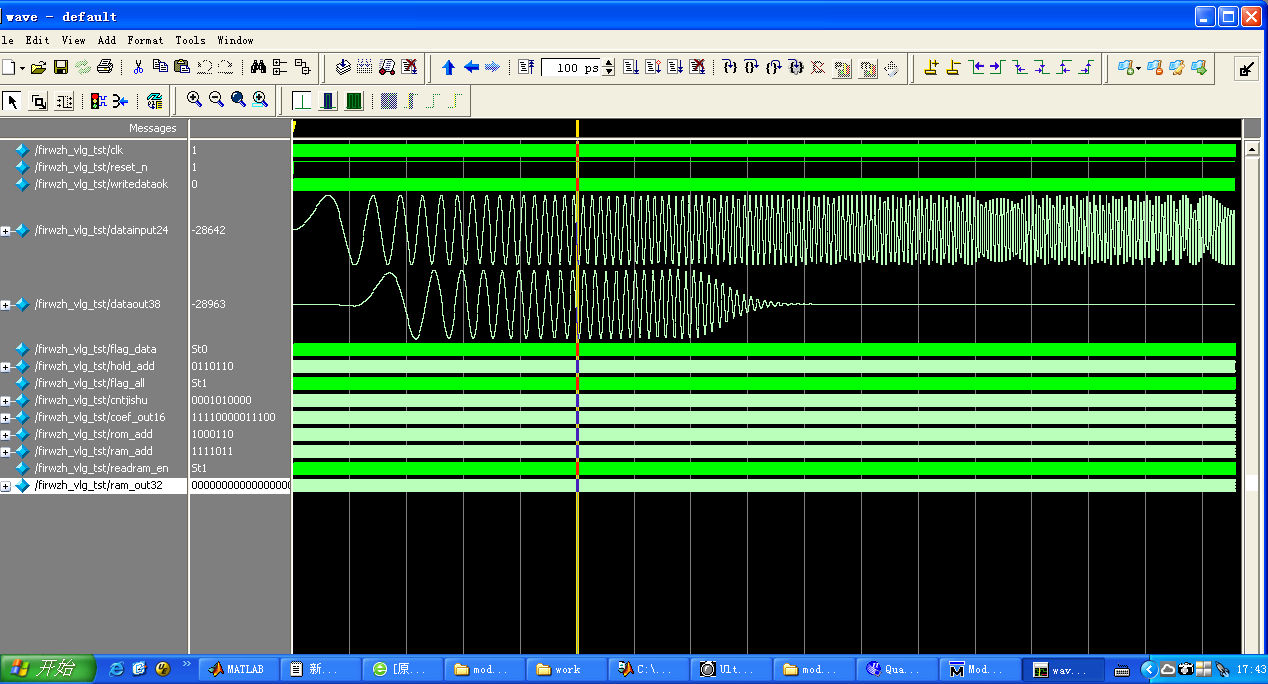This screenshot has height=684, width=1268.
Task: Open the Format menu
Action: click(x=145, y=40)
